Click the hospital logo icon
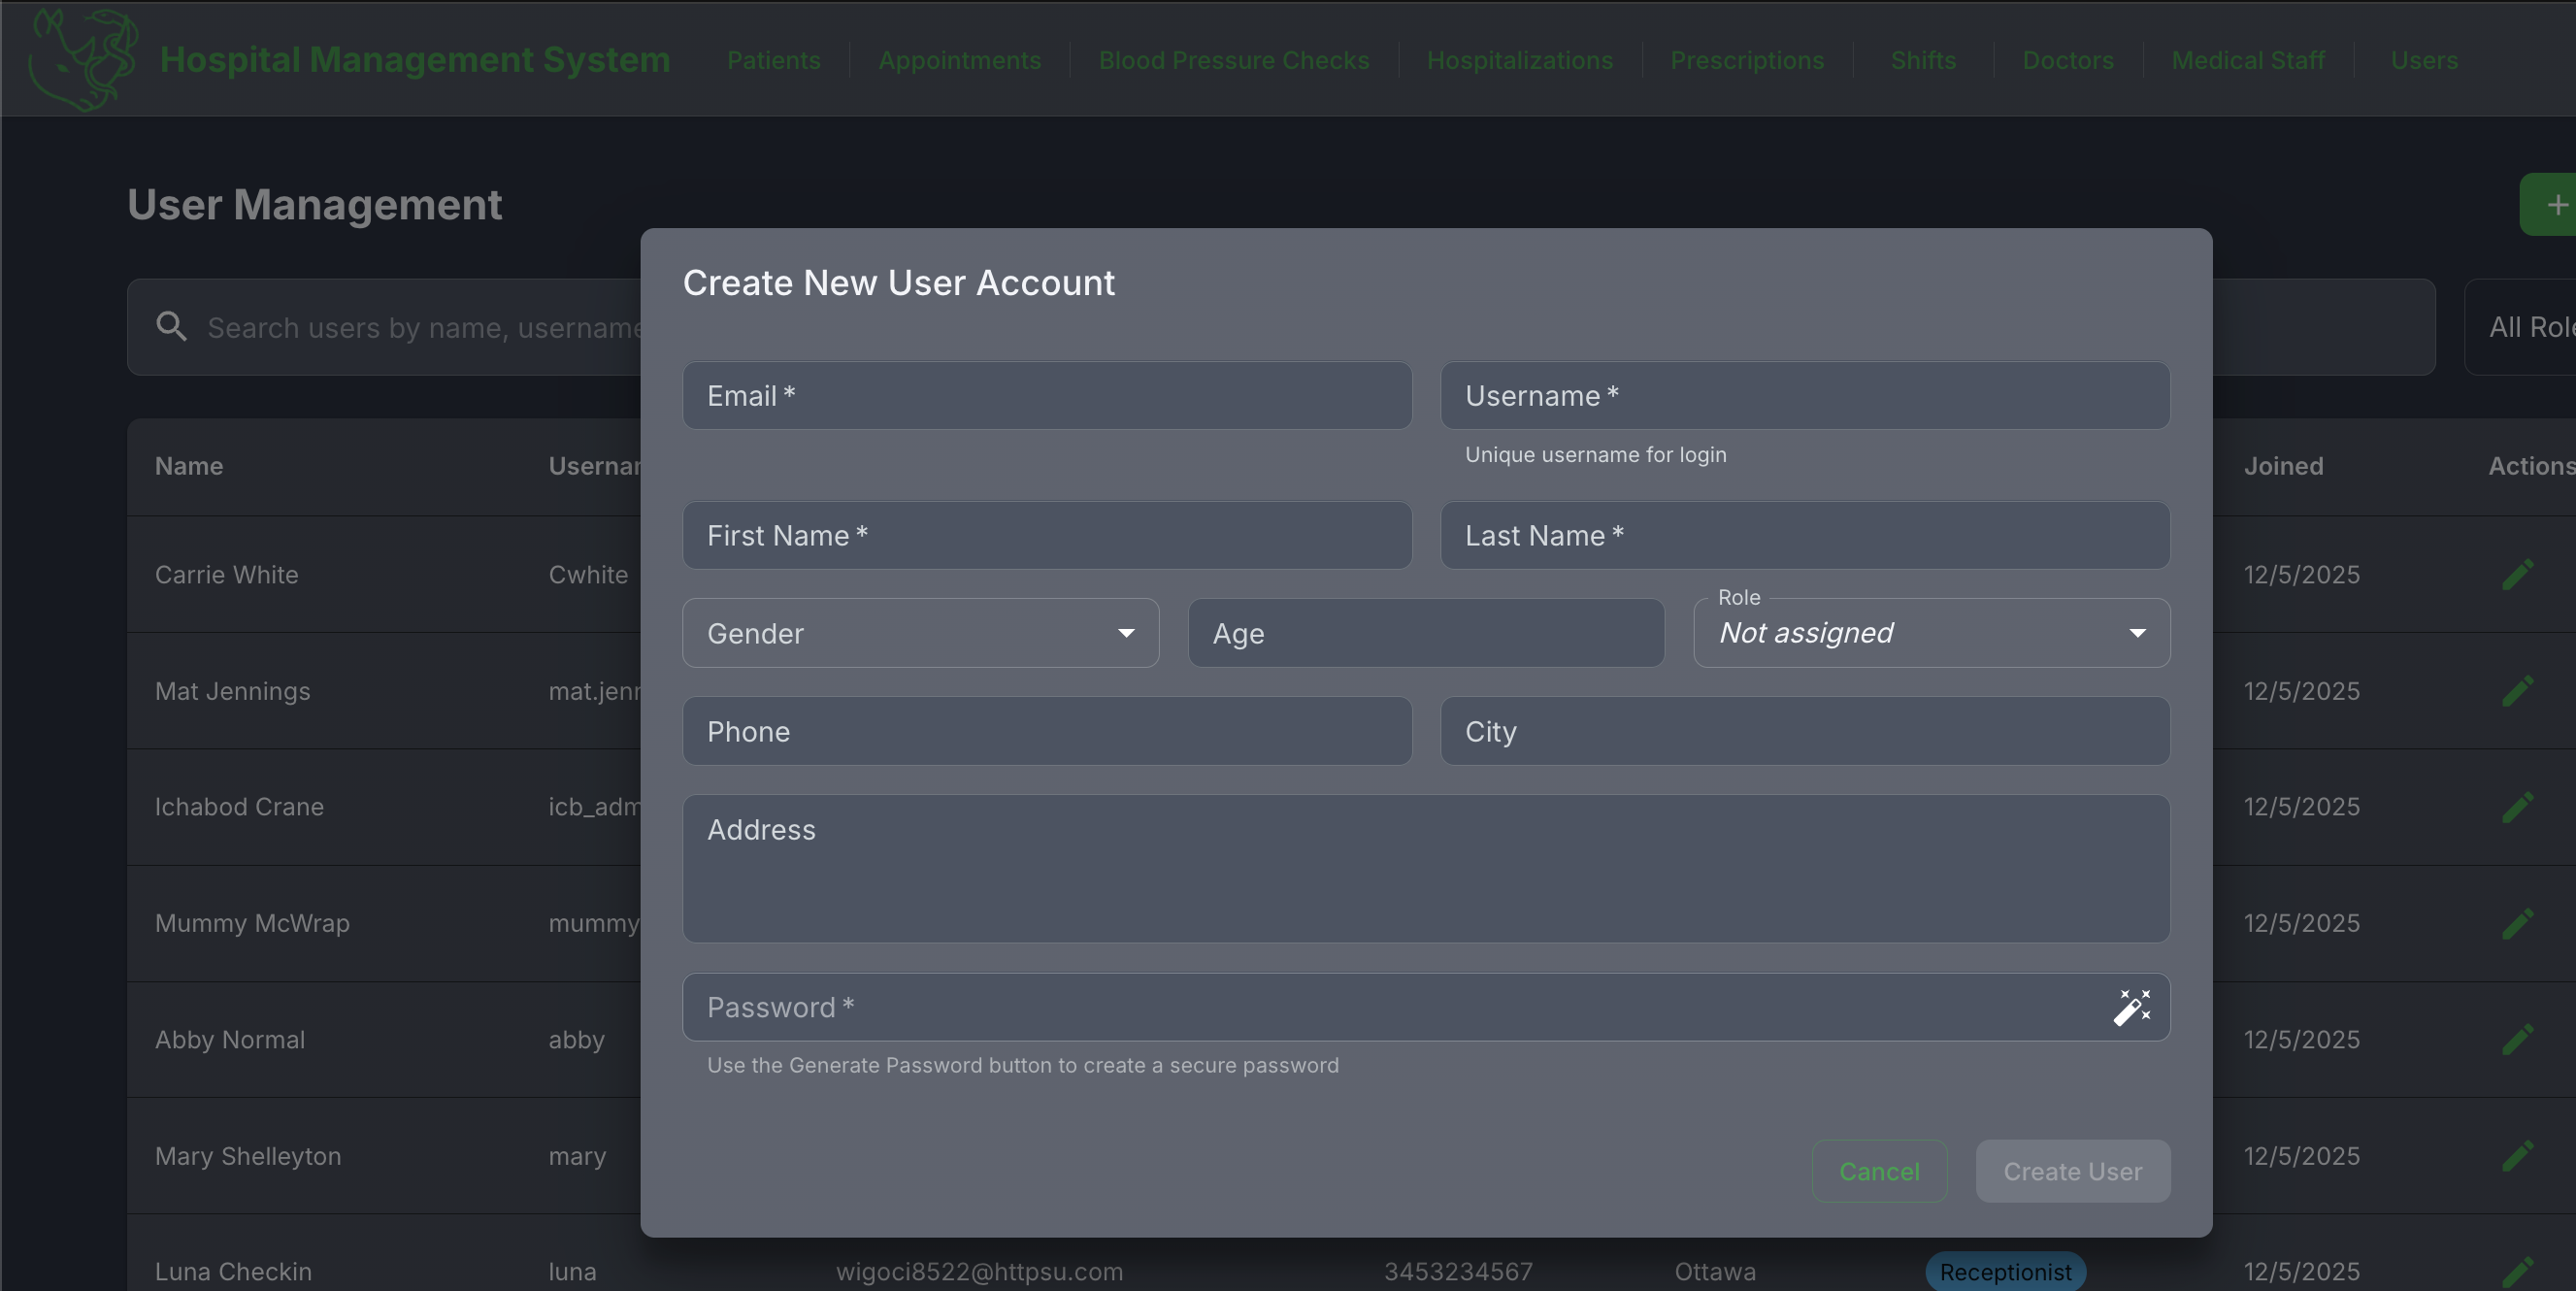The height and width of the screenshot is (1291, 2576). point(82,60)
